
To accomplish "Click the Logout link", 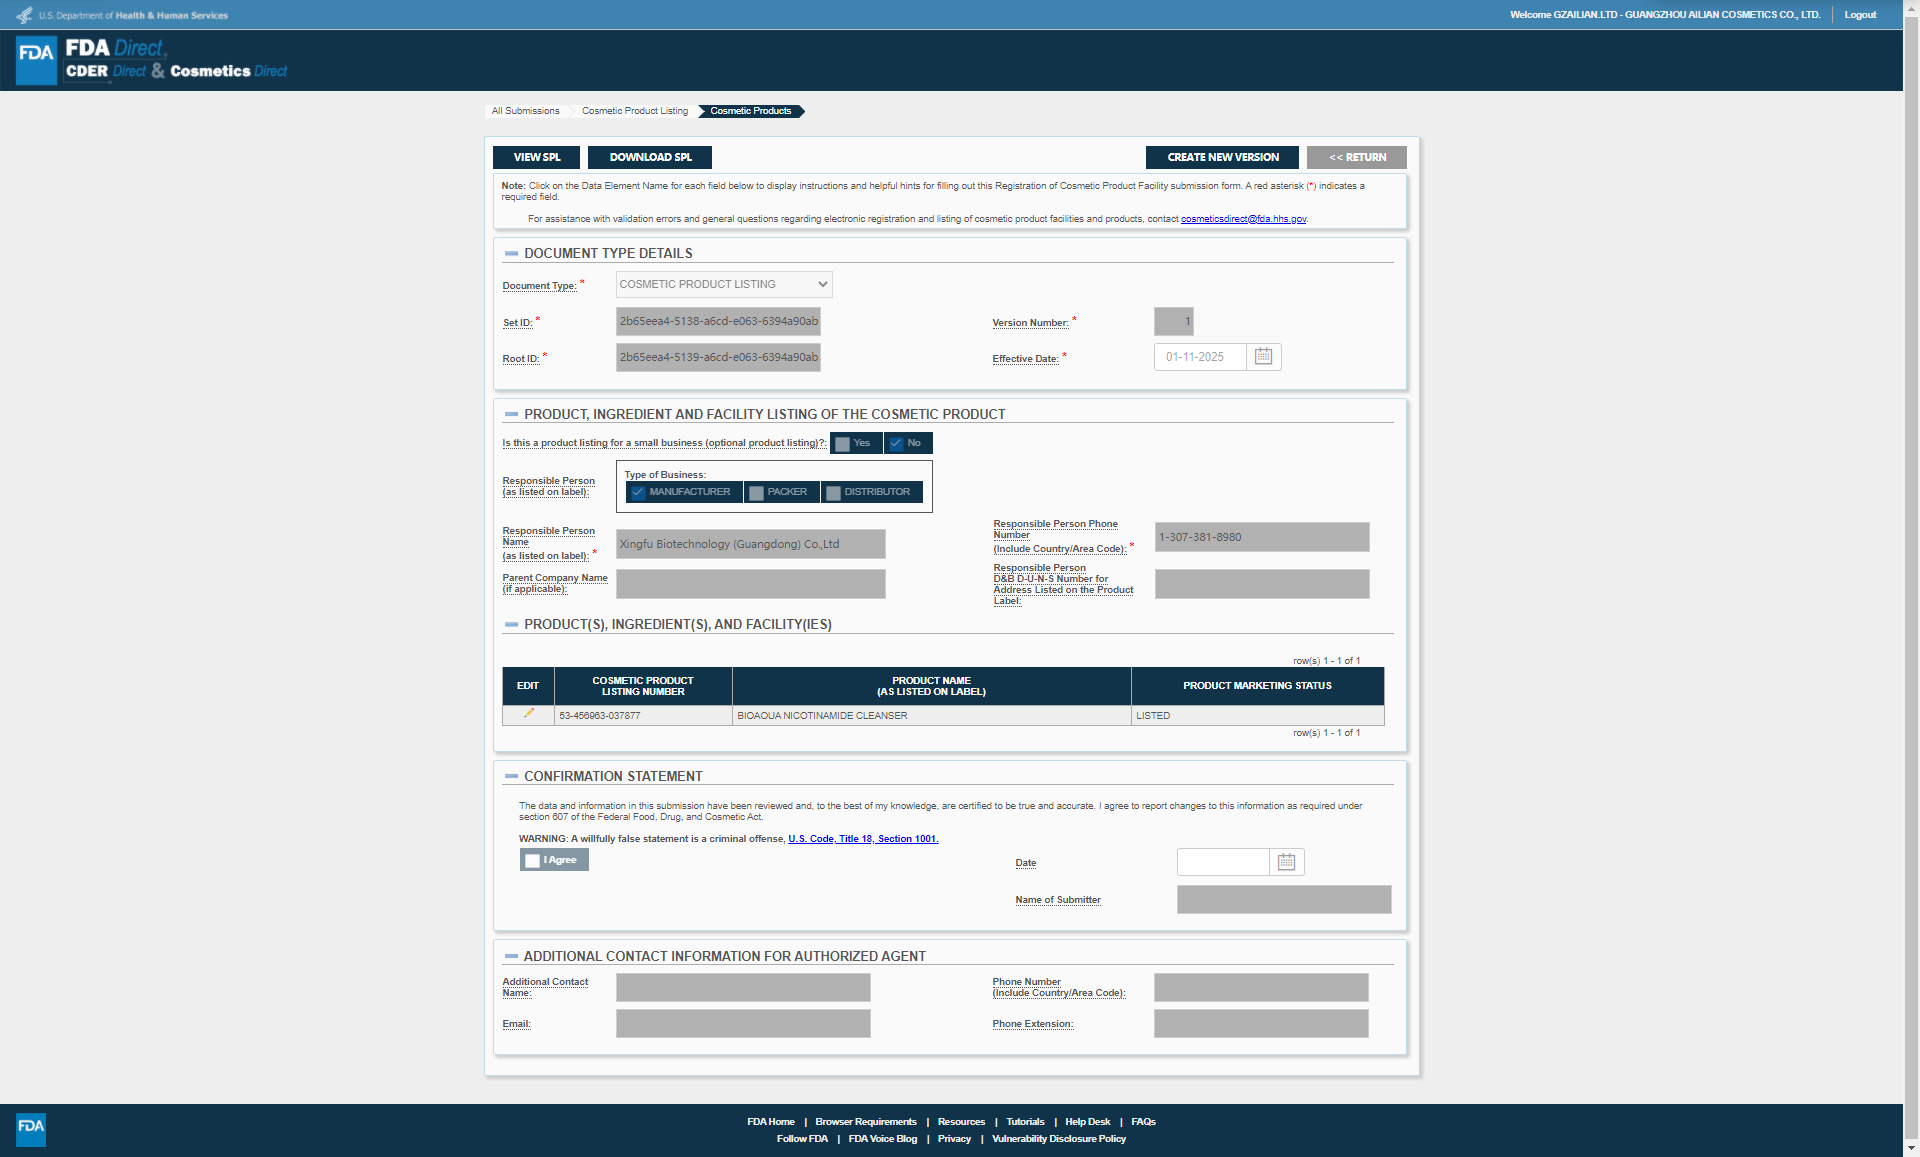I will (x=1860, y=15).
